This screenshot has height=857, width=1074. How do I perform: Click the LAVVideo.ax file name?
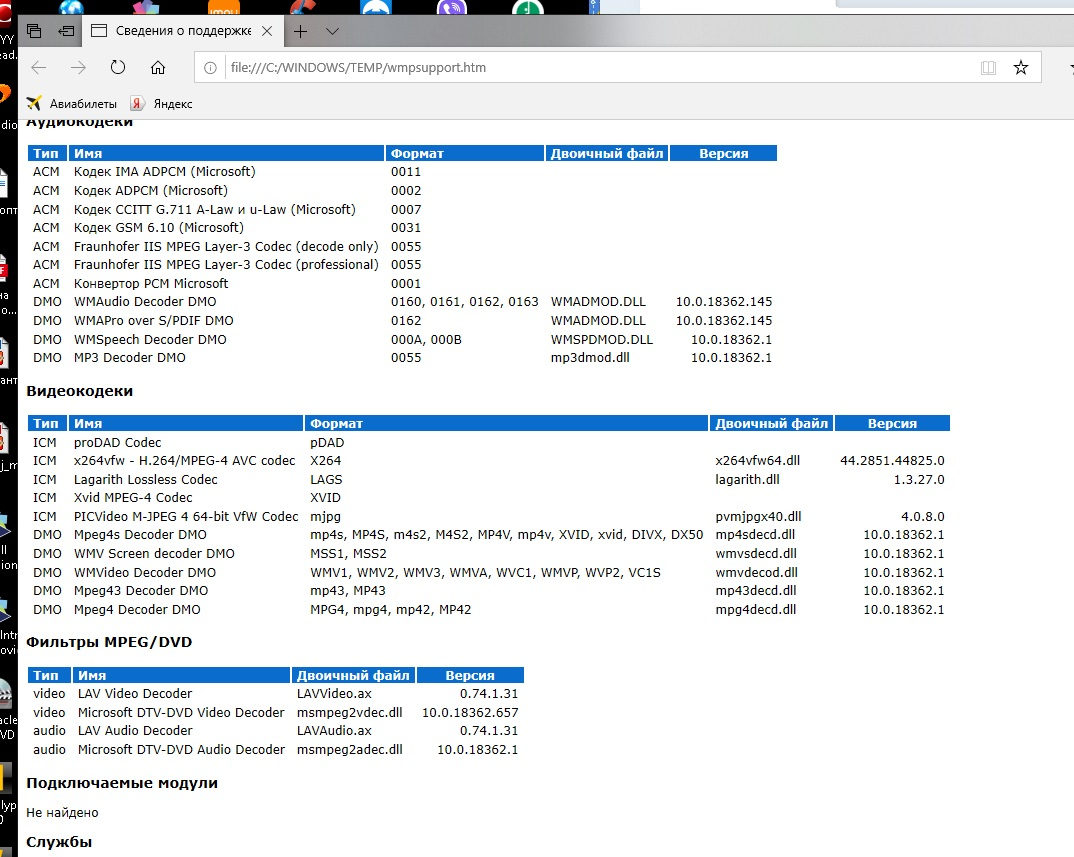pos(334,693)
